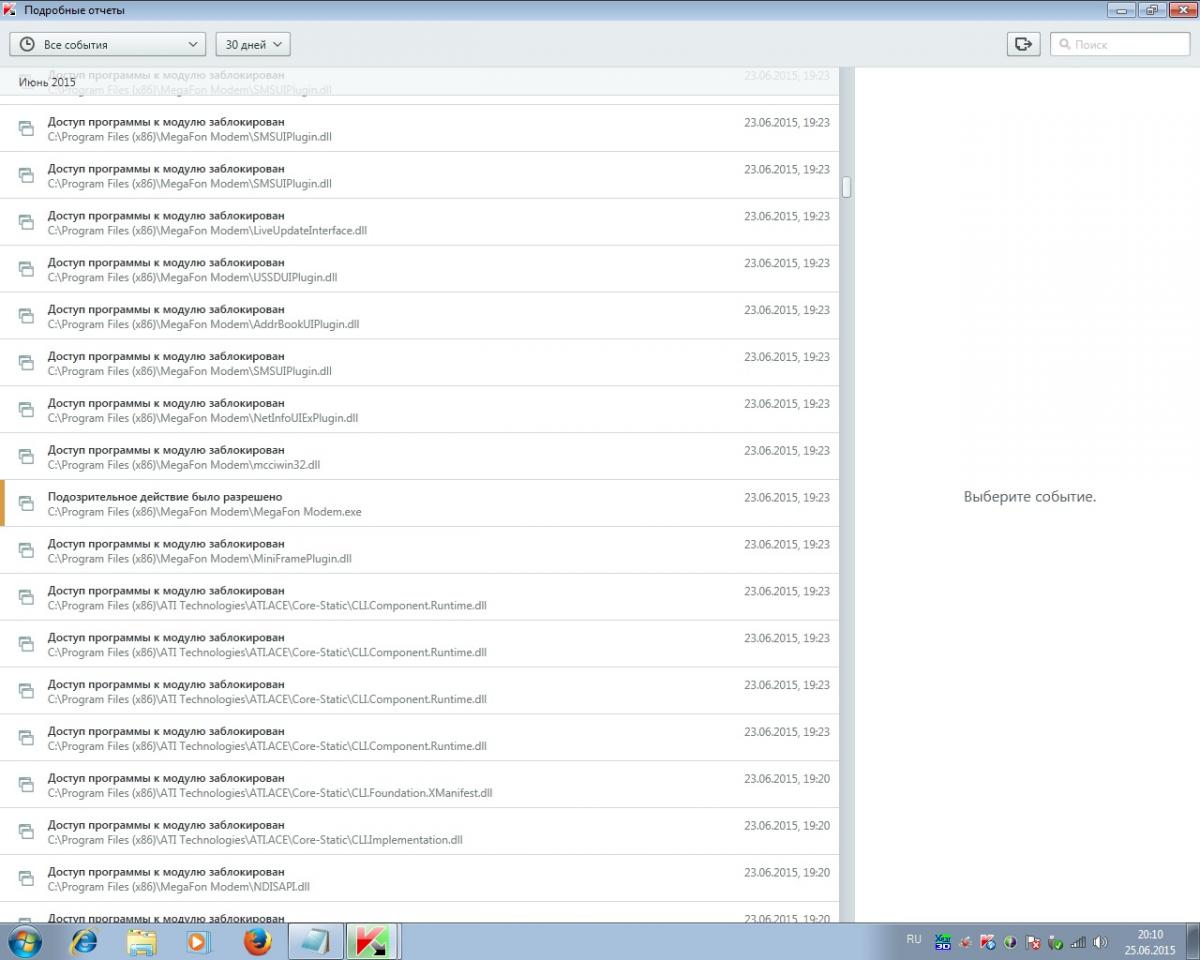Click the module icon beside mcciwin32.dll
Screen dimensions: 1200x960
pyautogui.click(x=26, y=456)
